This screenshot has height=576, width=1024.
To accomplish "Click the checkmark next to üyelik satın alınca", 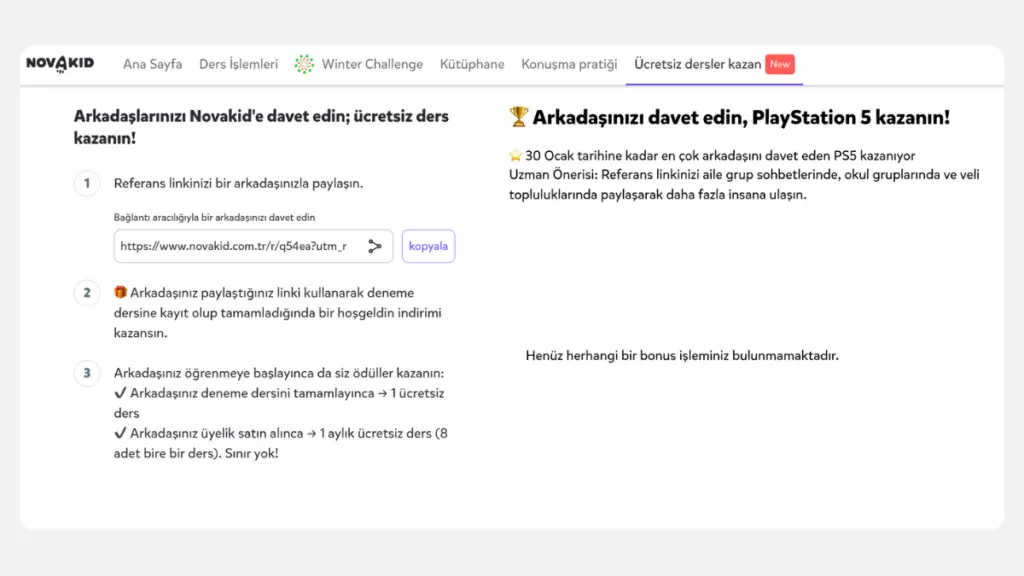I will 120,433.
